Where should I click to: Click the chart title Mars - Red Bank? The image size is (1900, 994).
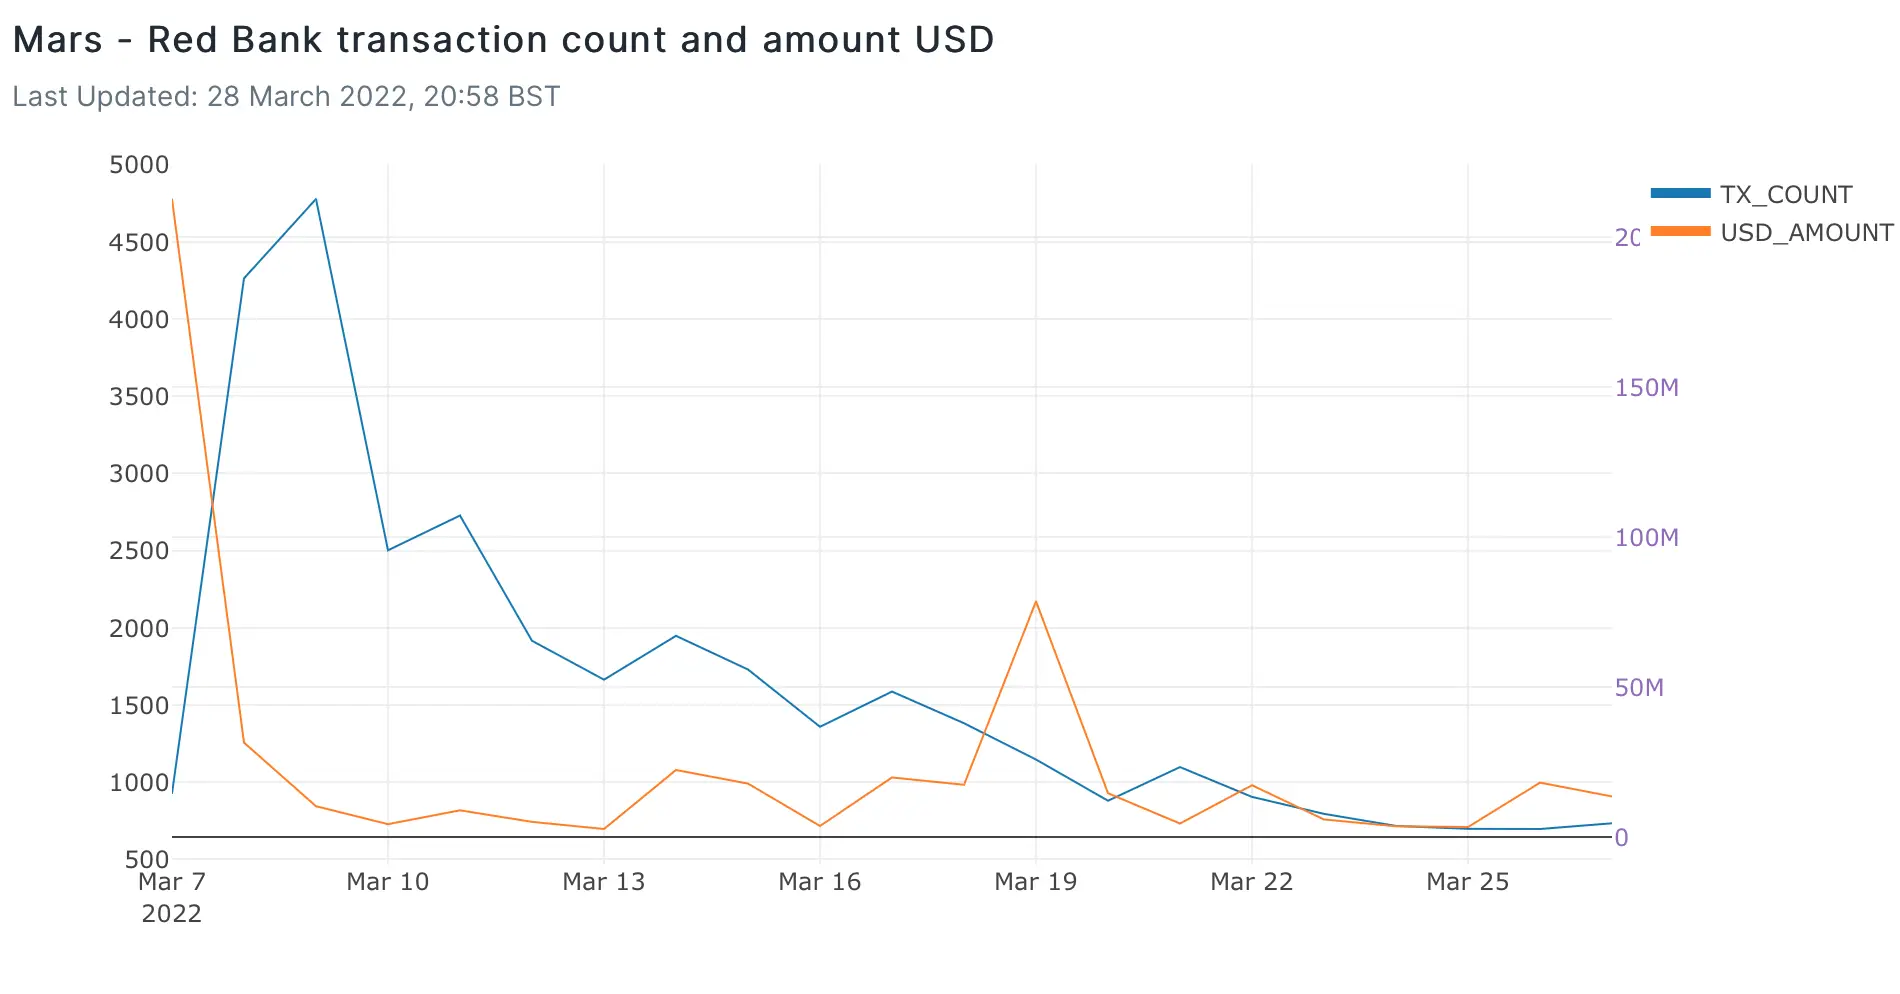[x=503, y=40]
